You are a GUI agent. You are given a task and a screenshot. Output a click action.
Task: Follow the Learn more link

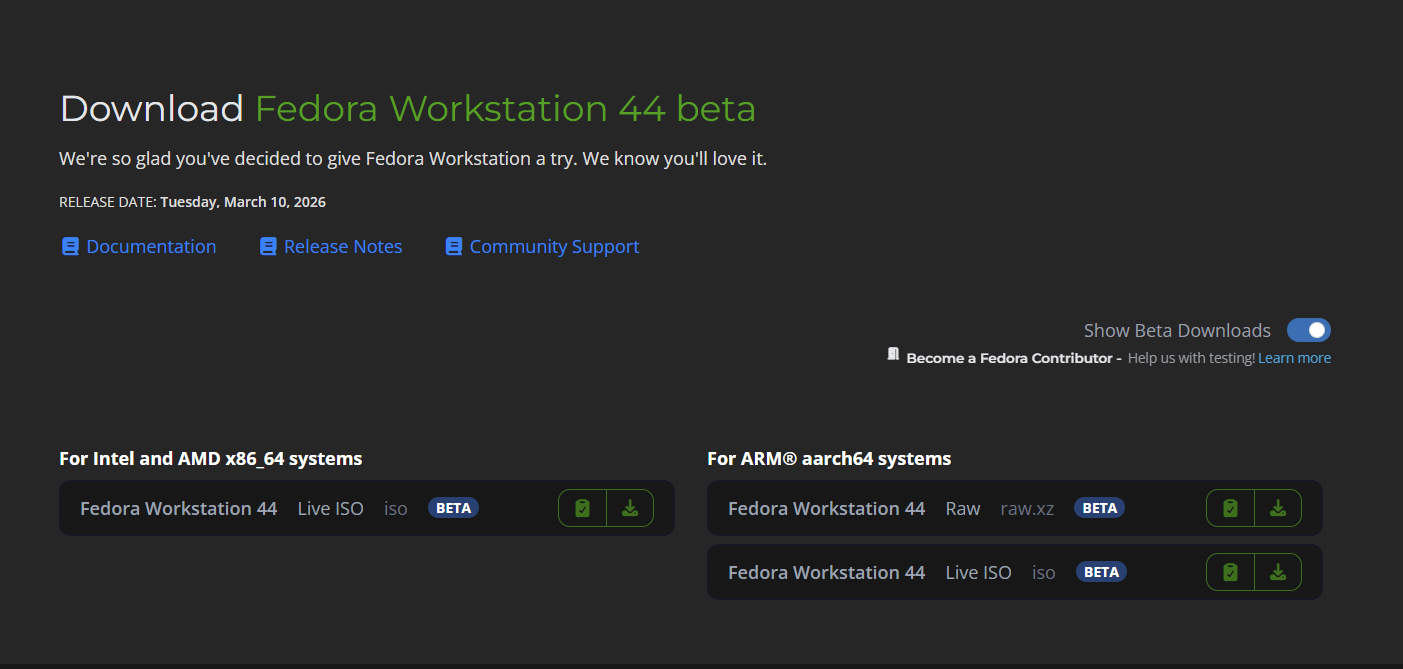tap(1294, 358)
